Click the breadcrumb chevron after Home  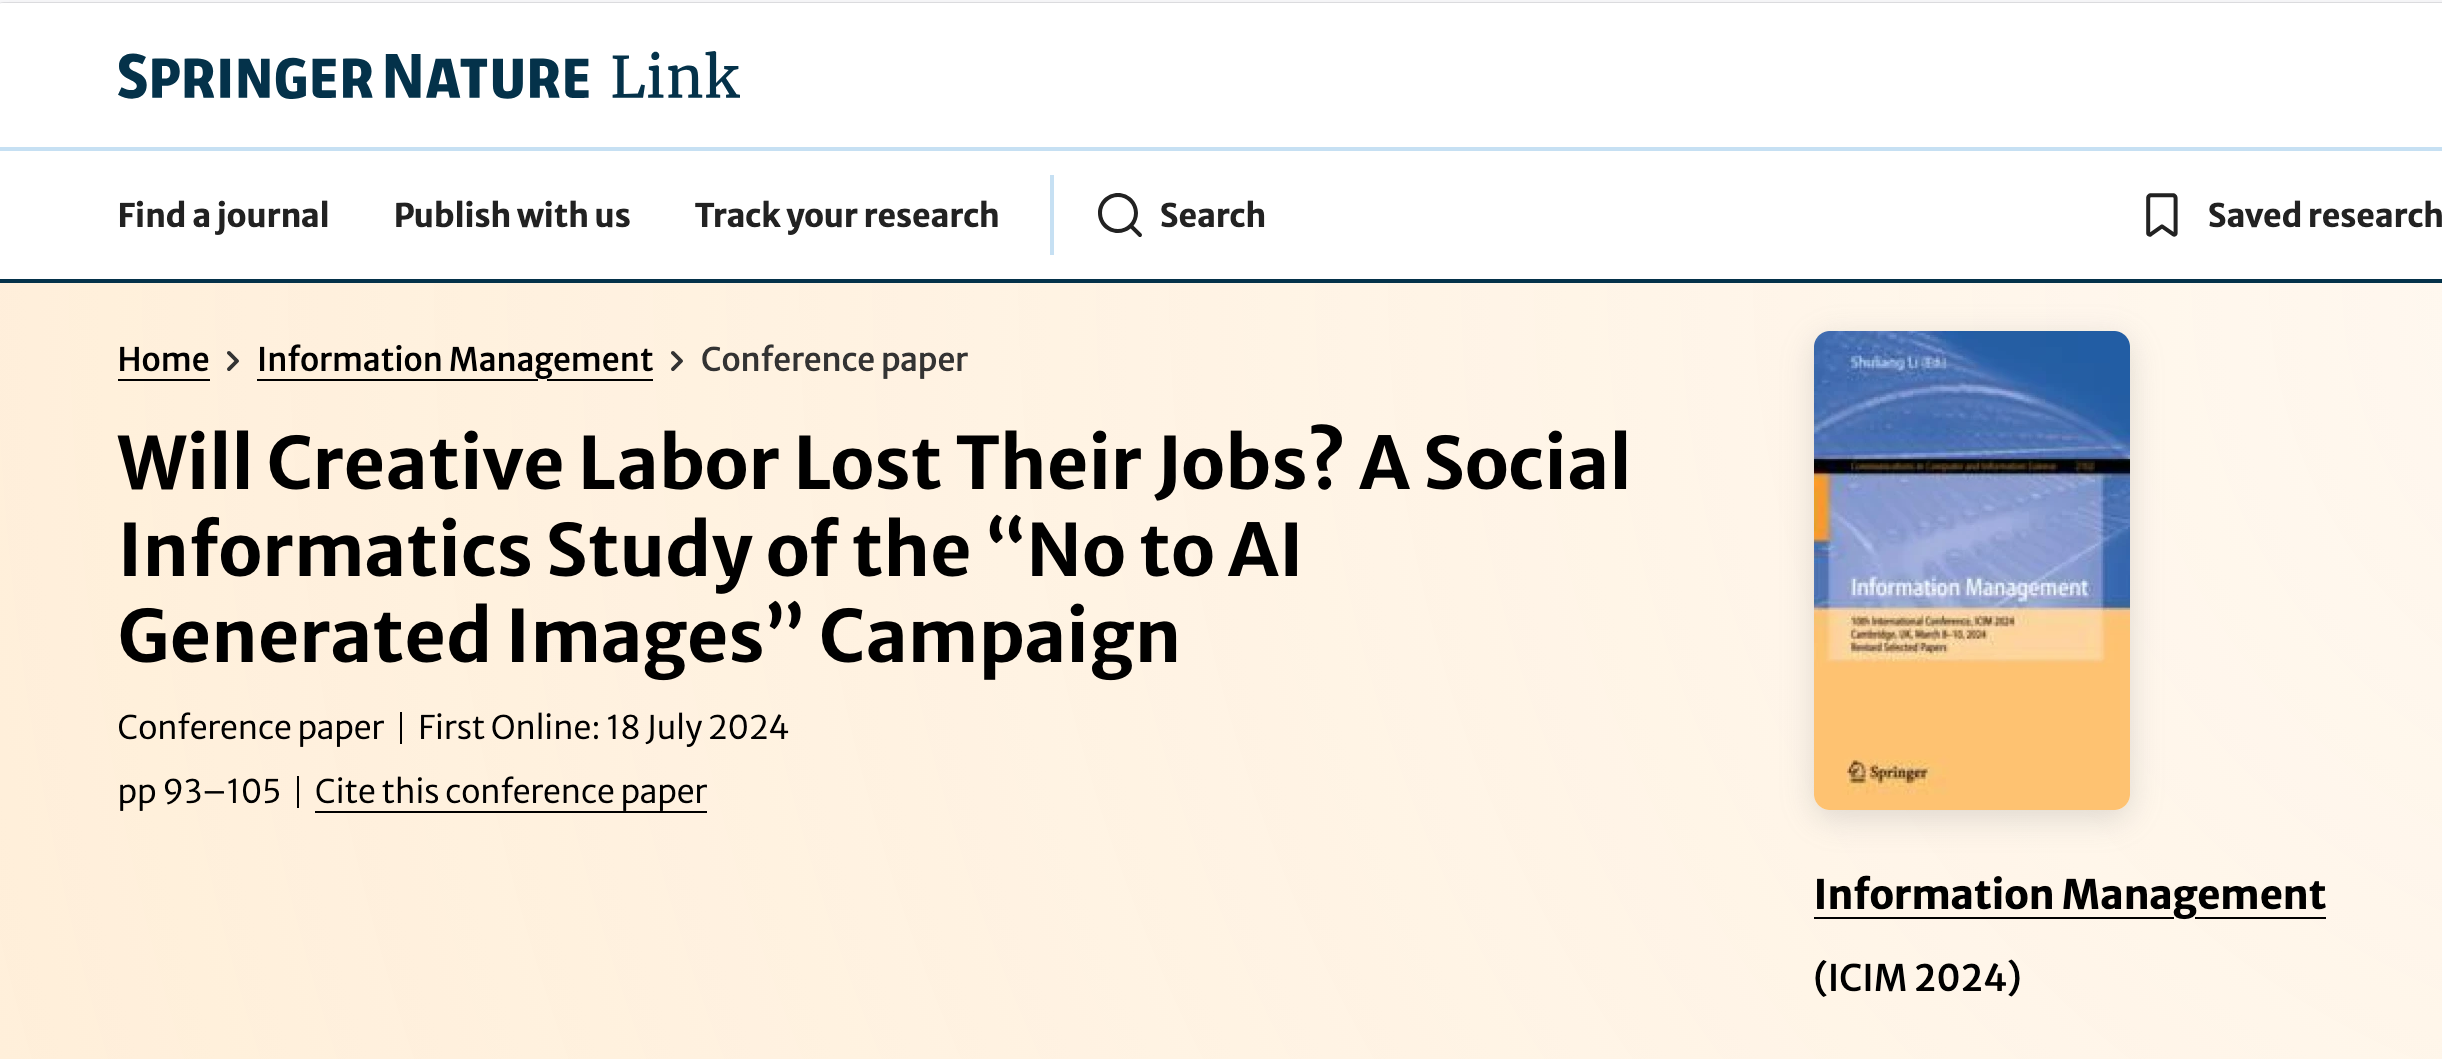pyautogui.click(x=233, y=361)
